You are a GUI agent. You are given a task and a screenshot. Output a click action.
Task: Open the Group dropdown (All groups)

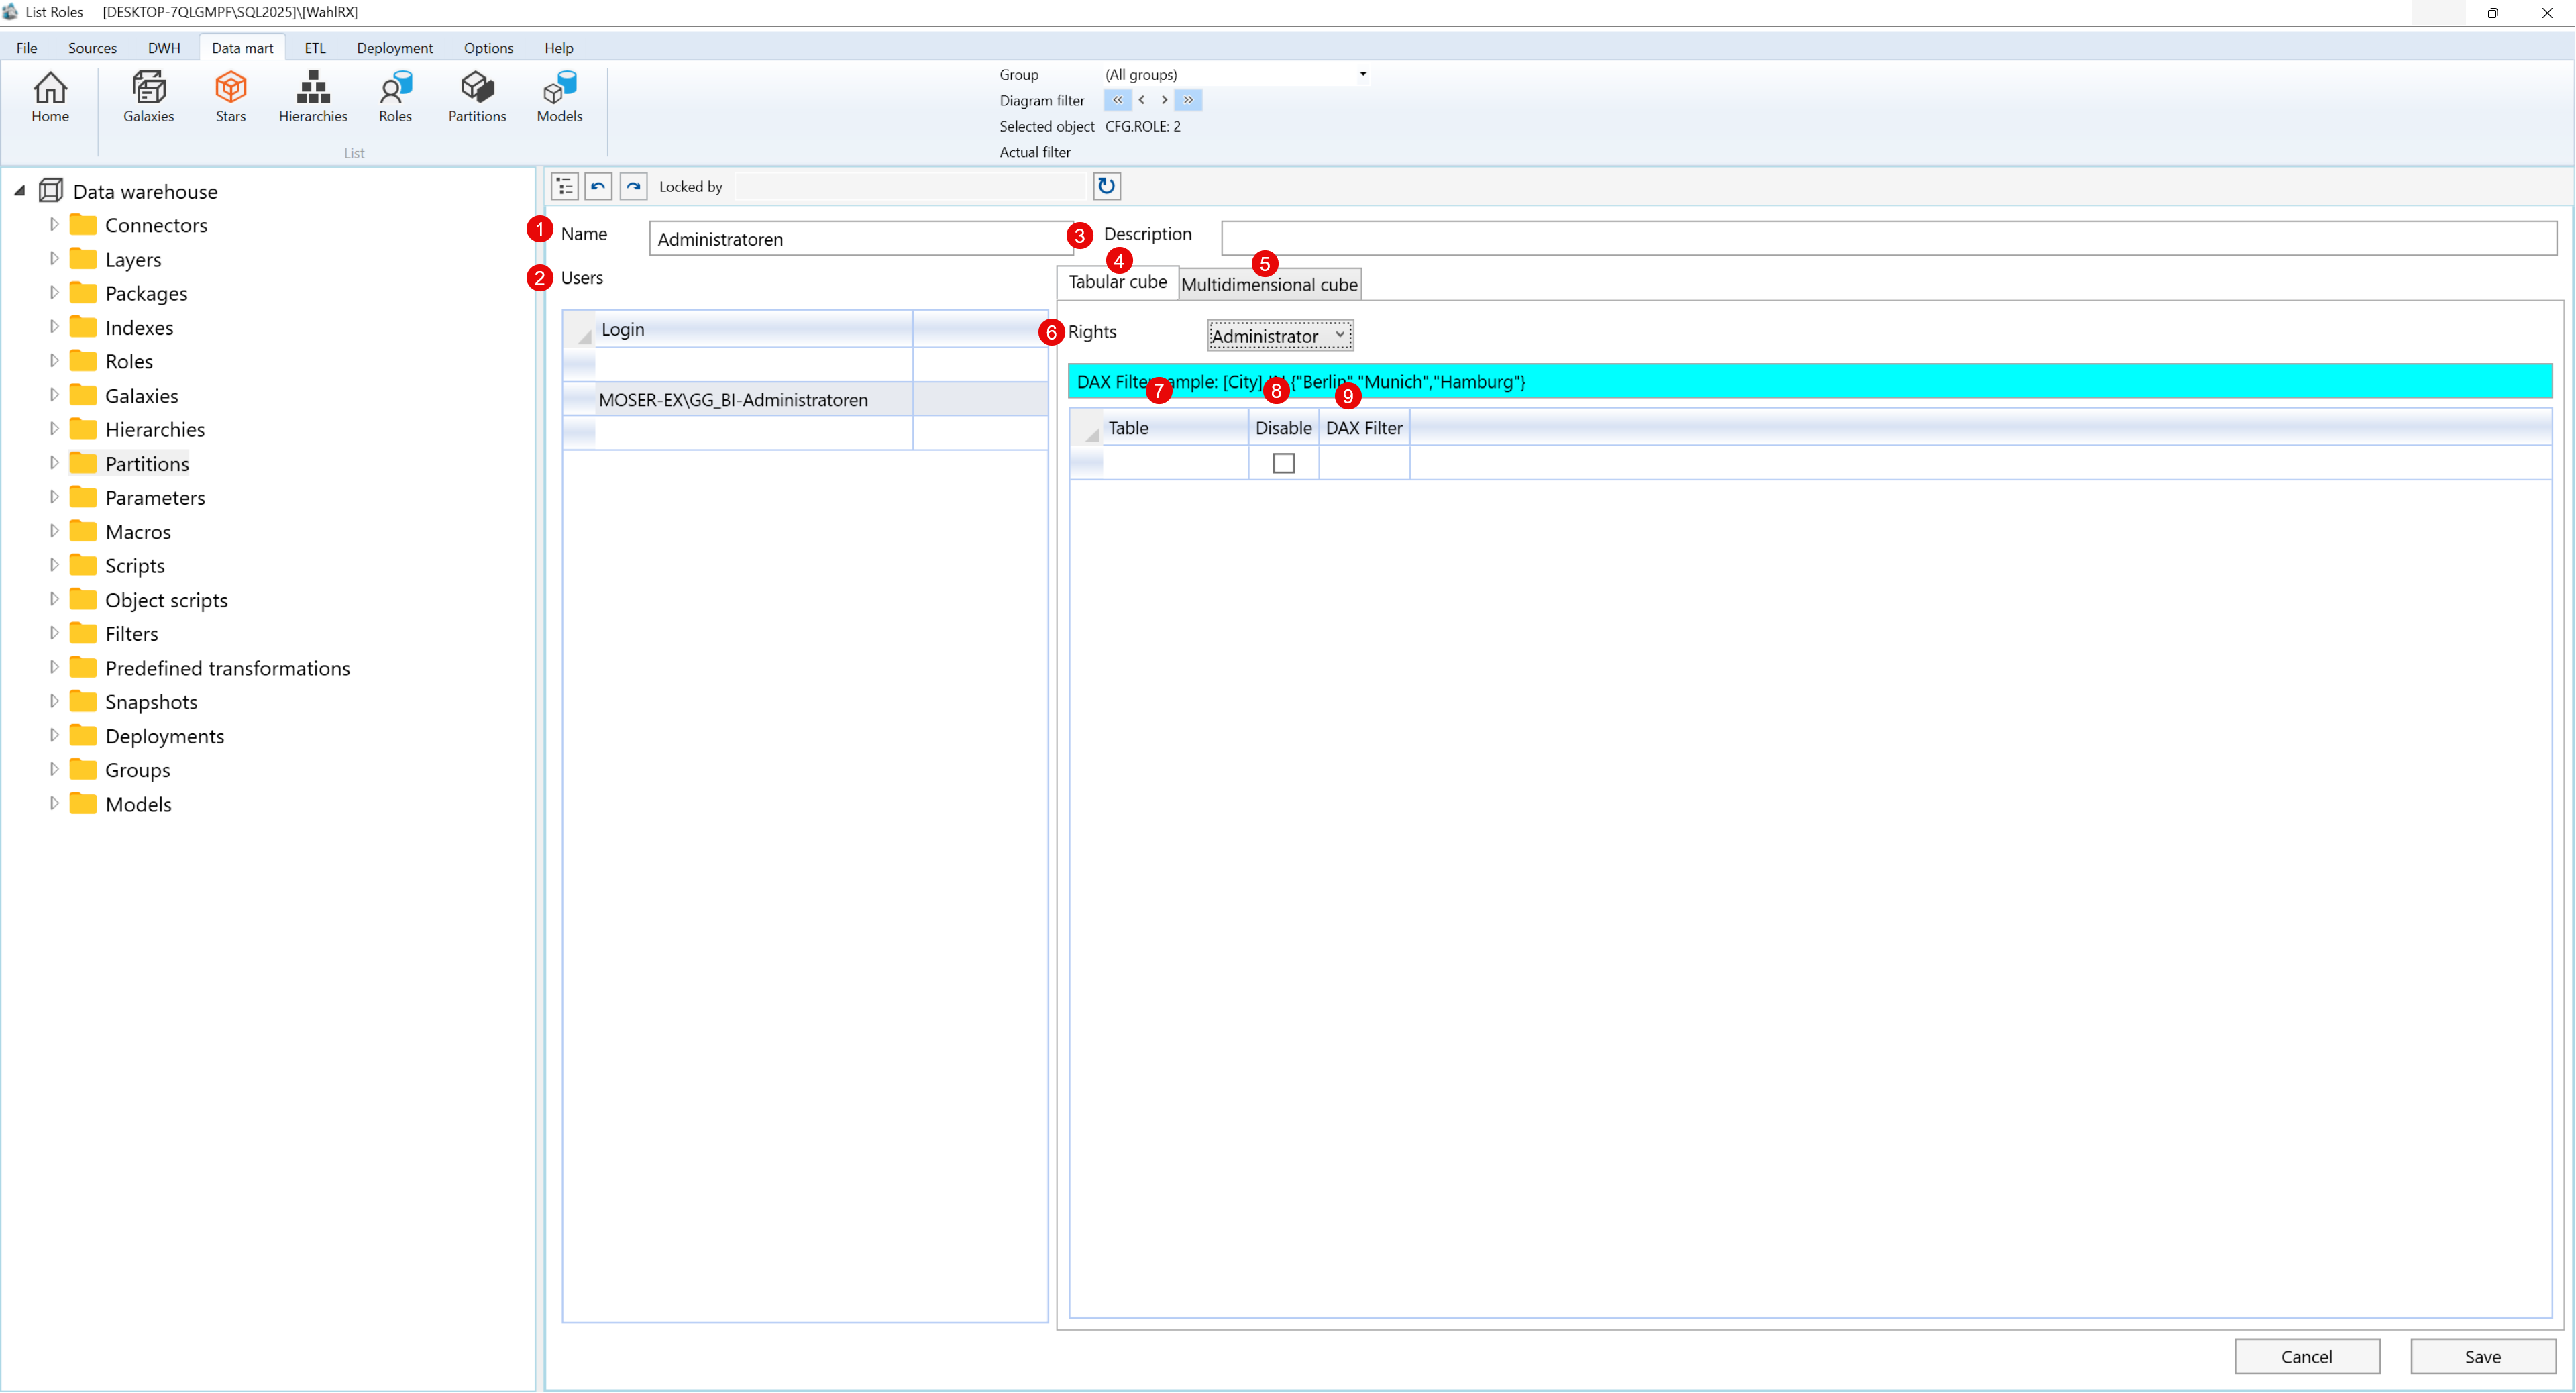coord(1235,74)
